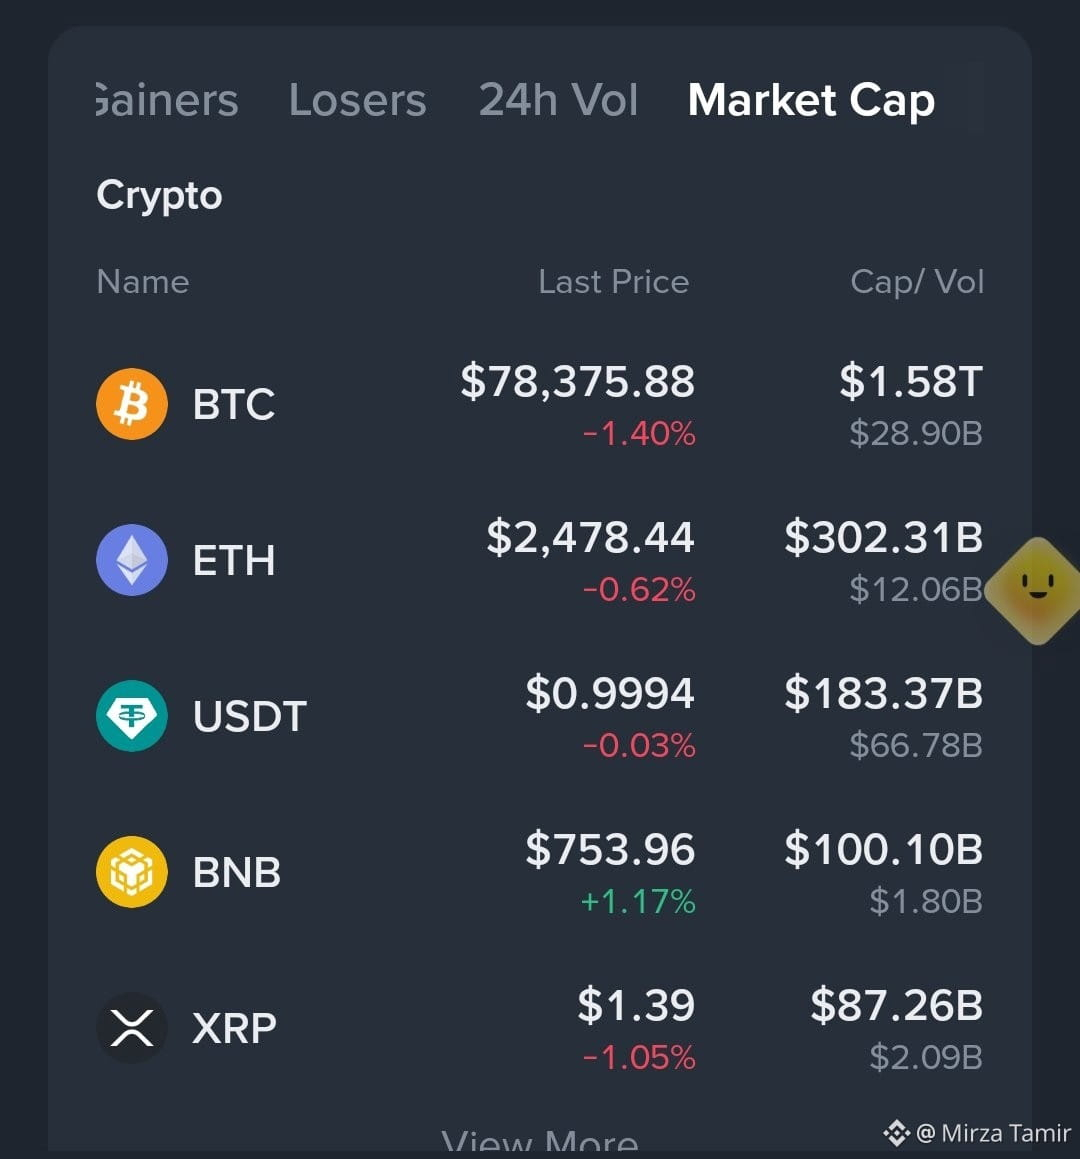
Task: Select the Tether USDT green icon
Action: pos(132,716)
